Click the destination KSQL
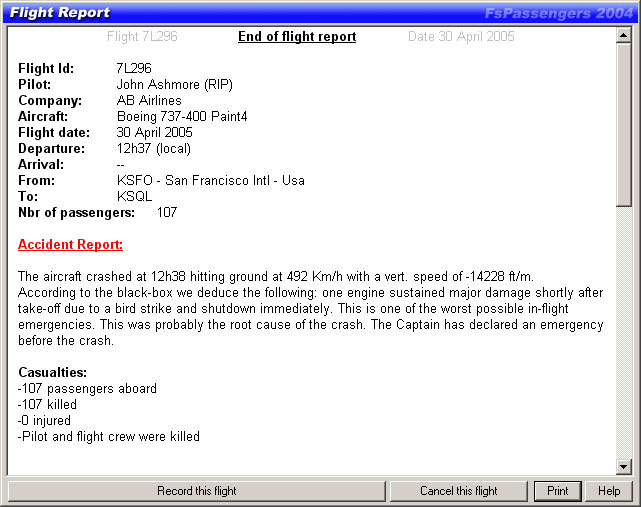This screenshot has height=507, width=641. point(134,196)
